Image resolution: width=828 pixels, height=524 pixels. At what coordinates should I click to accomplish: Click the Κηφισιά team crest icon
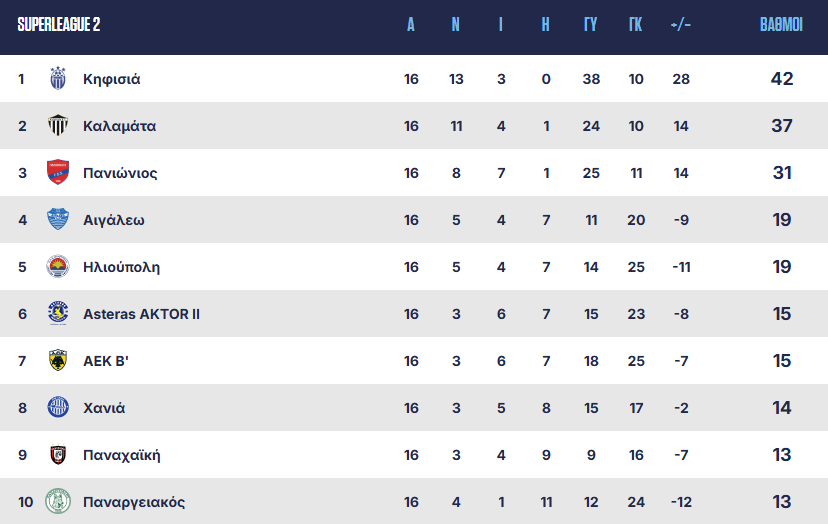(x=58, y=79)
